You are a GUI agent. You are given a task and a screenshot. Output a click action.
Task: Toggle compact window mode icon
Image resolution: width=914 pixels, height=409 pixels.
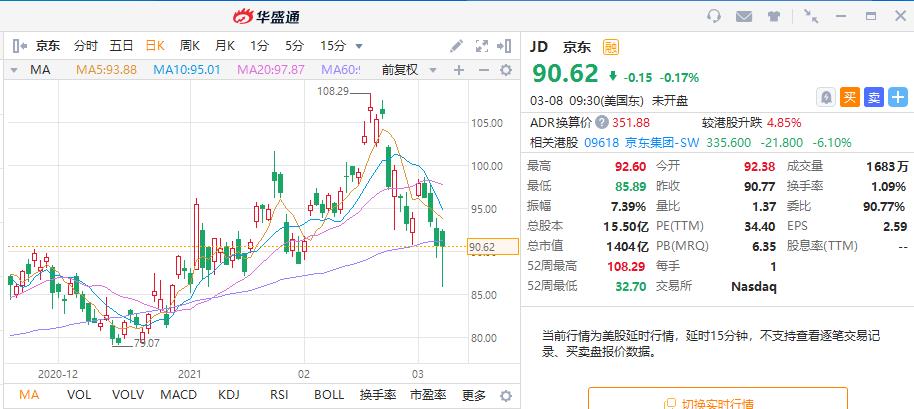tap(811, 16)
